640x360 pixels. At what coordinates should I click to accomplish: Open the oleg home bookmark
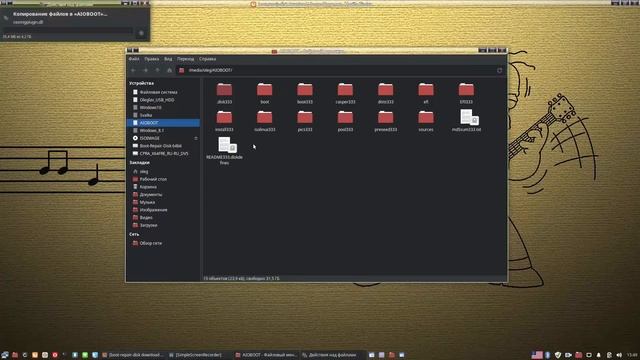tap(163, 171)
